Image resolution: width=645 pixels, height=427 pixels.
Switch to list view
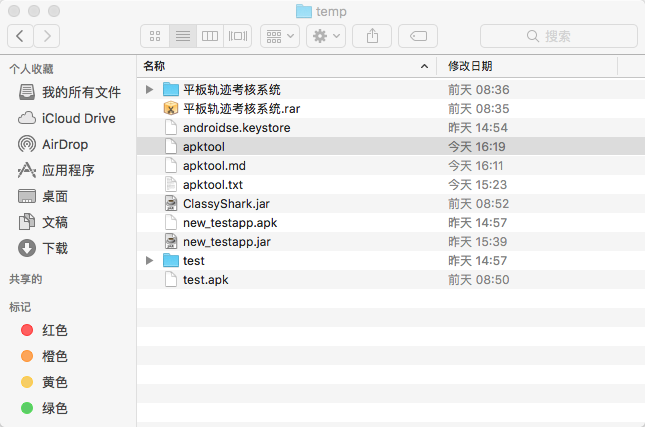pos(183,36)
